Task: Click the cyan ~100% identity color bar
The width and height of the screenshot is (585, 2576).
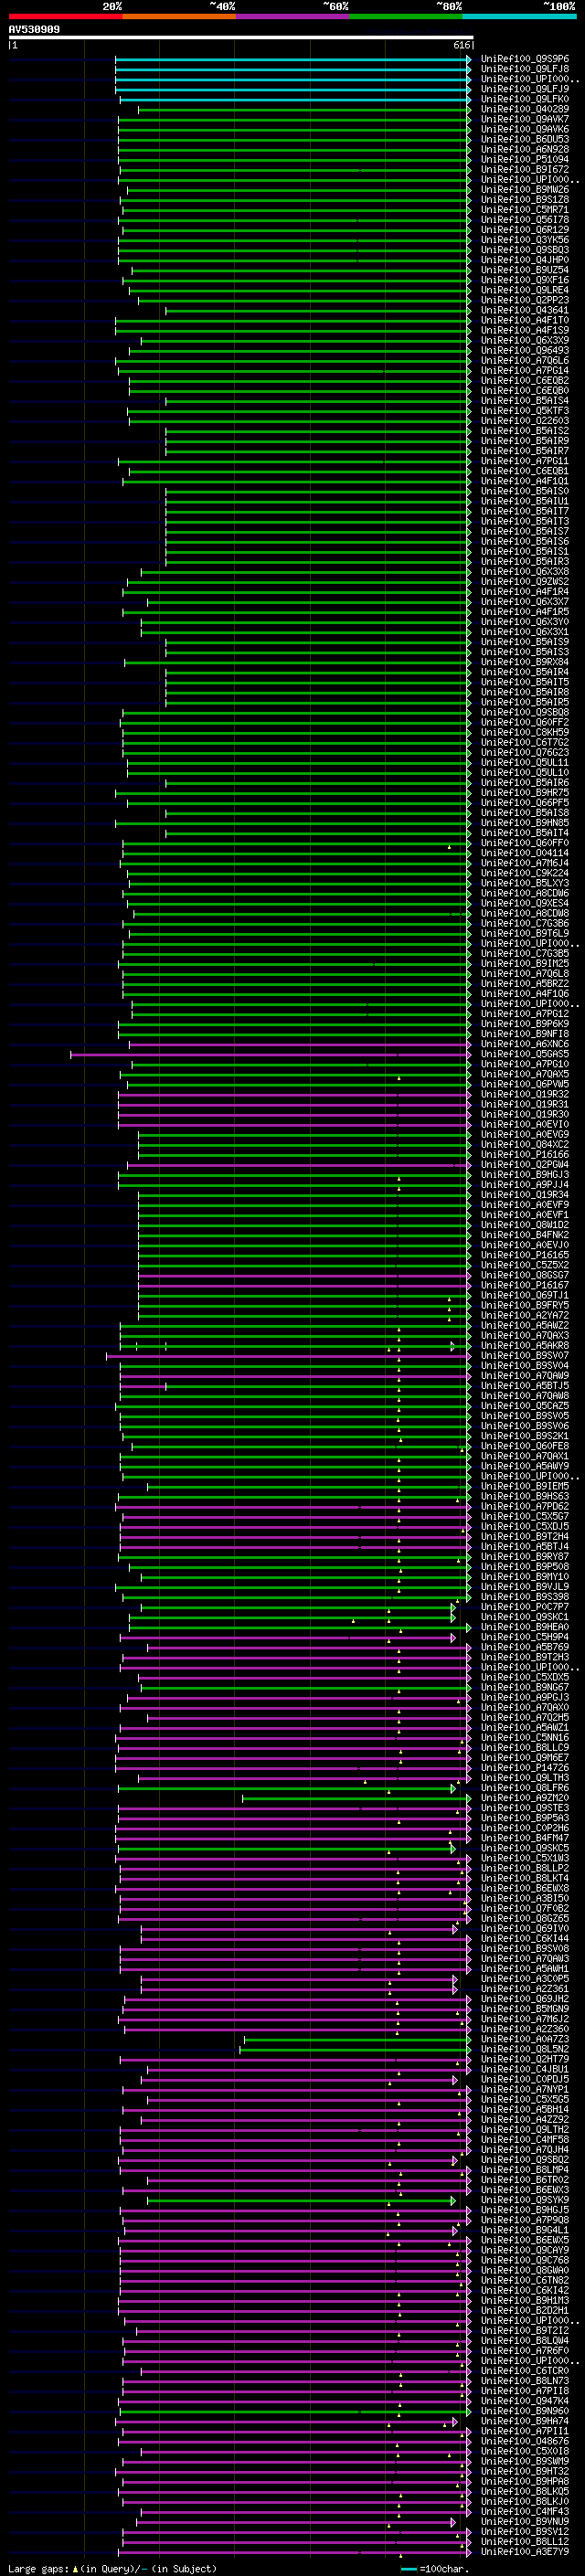Action: (x=519, y=16)
